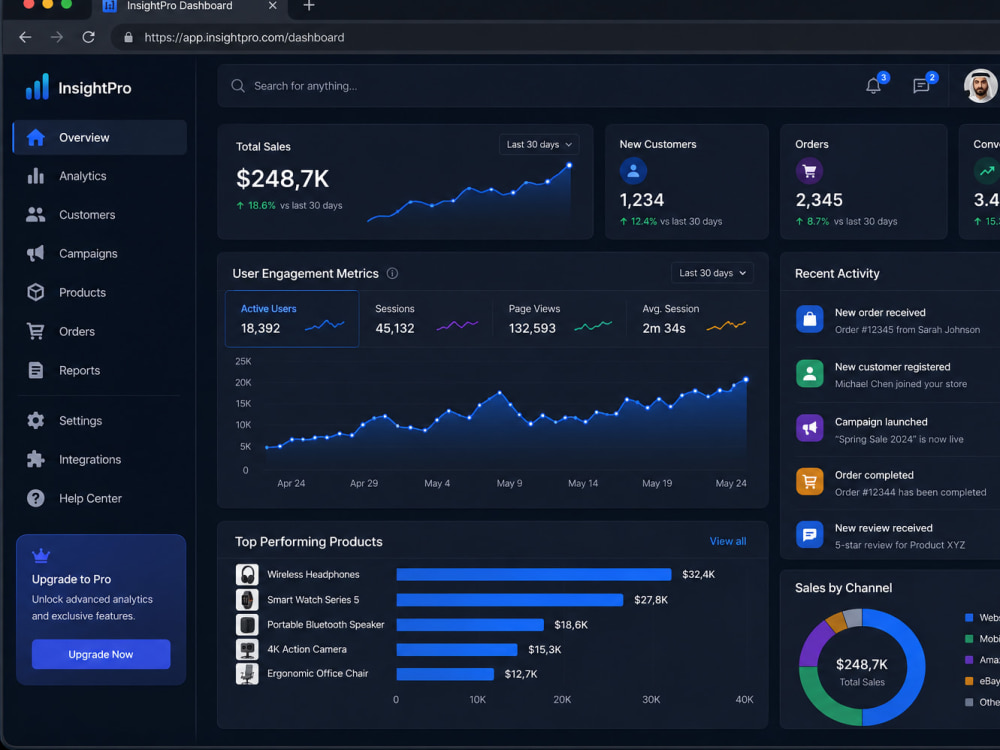Click the Orders card cart icon

click(x=809, y=171)
